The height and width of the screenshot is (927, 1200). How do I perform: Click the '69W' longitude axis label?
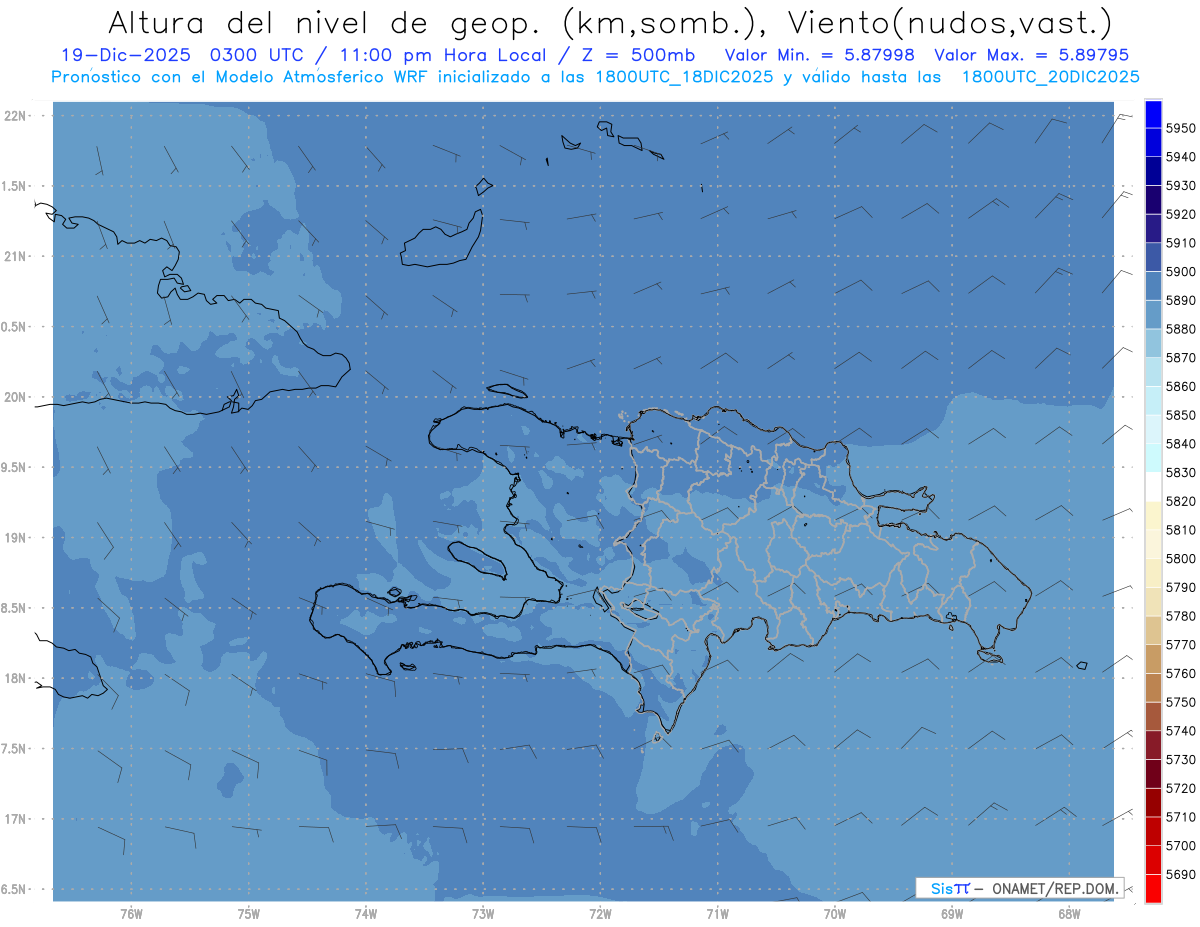click(x=951, y=913)
